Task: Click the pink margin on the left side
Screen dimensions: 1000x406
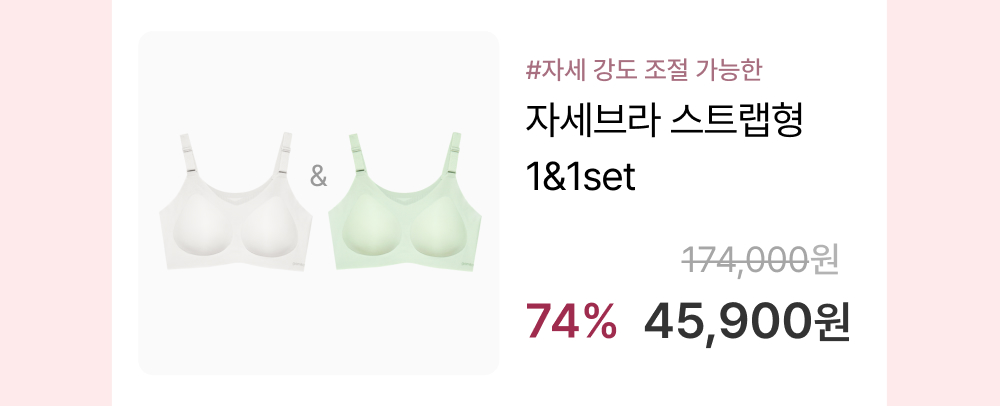Action: click(55, 203)
